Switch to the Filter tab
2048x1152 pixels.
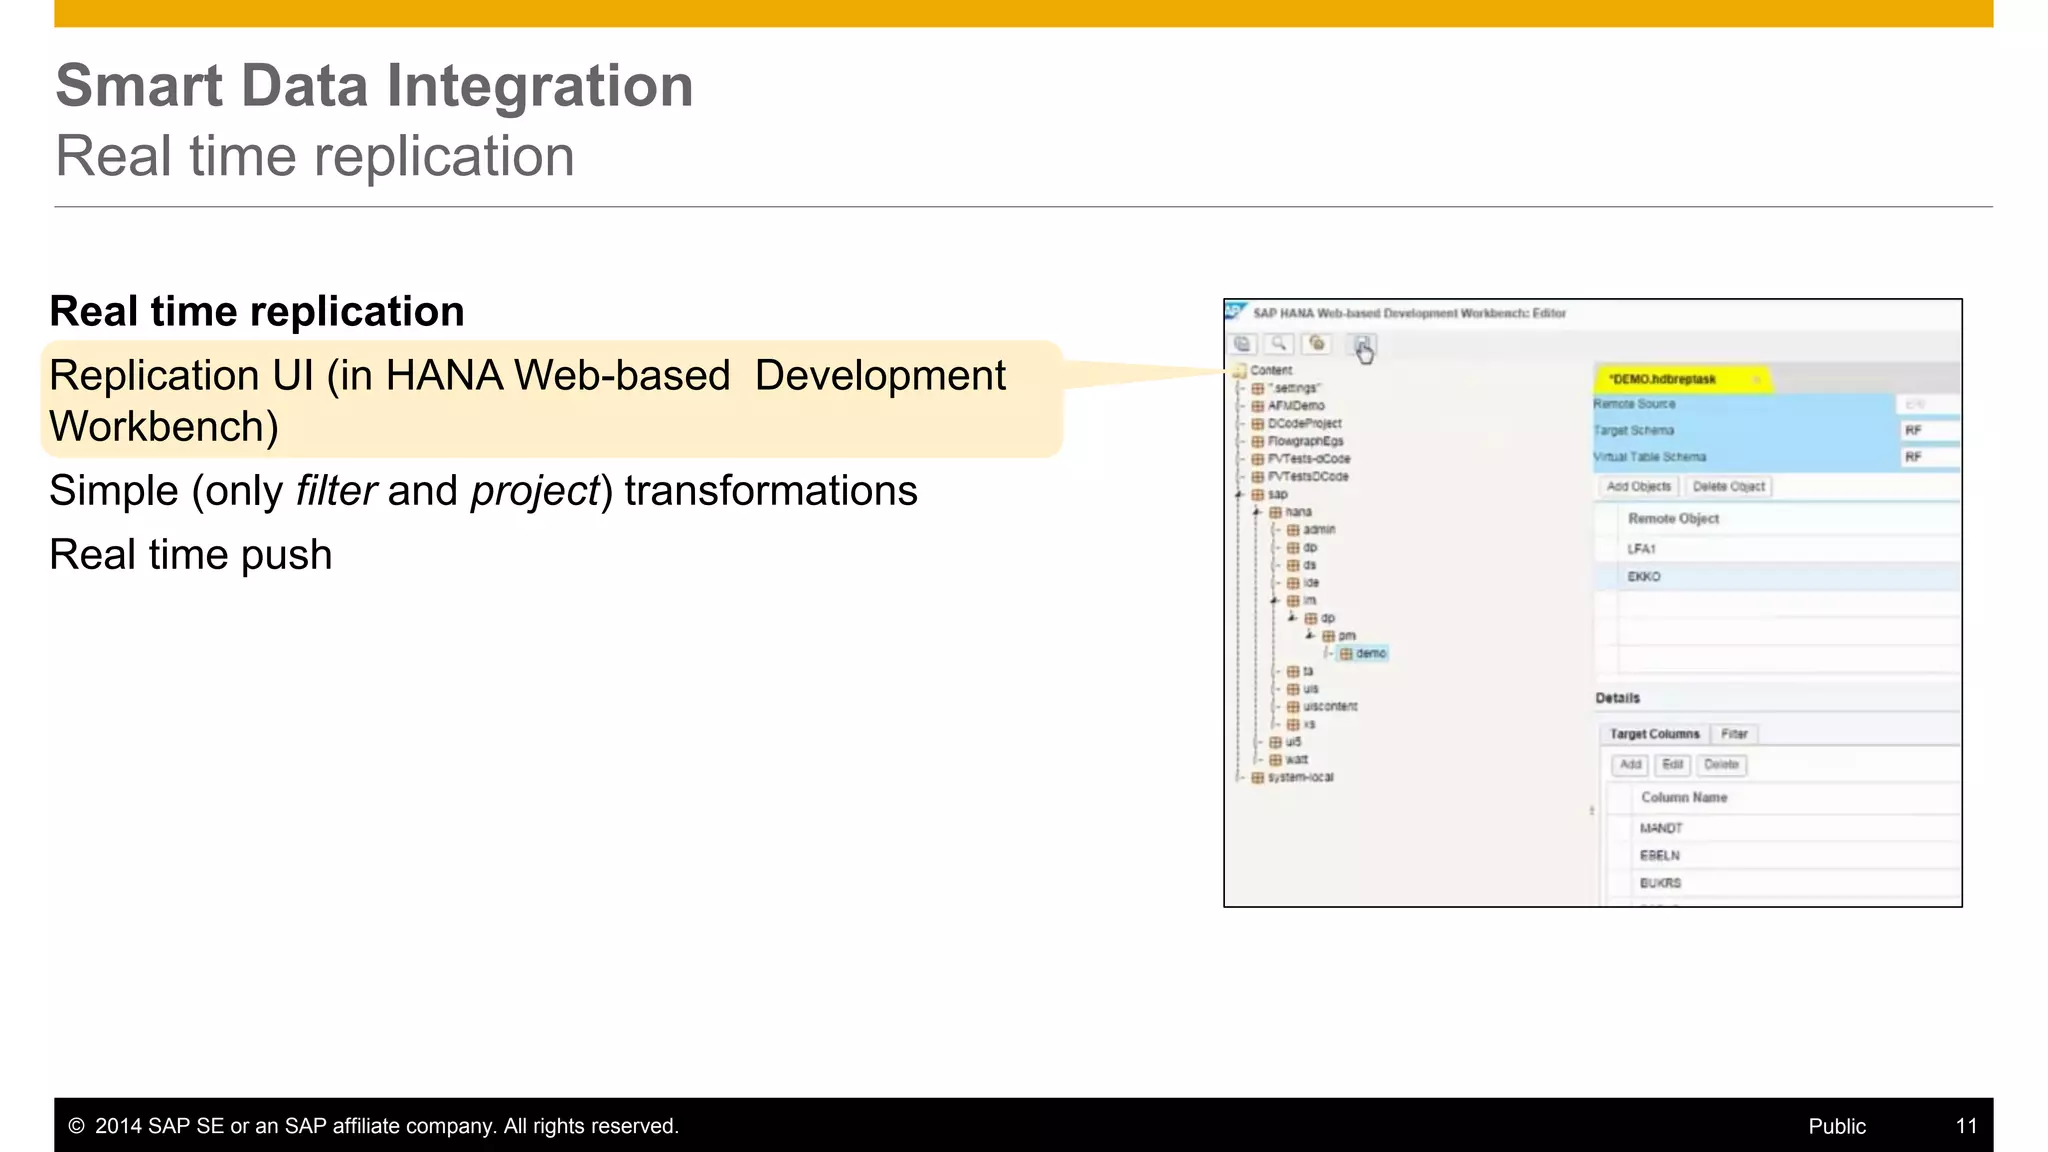click(1734, 734)
